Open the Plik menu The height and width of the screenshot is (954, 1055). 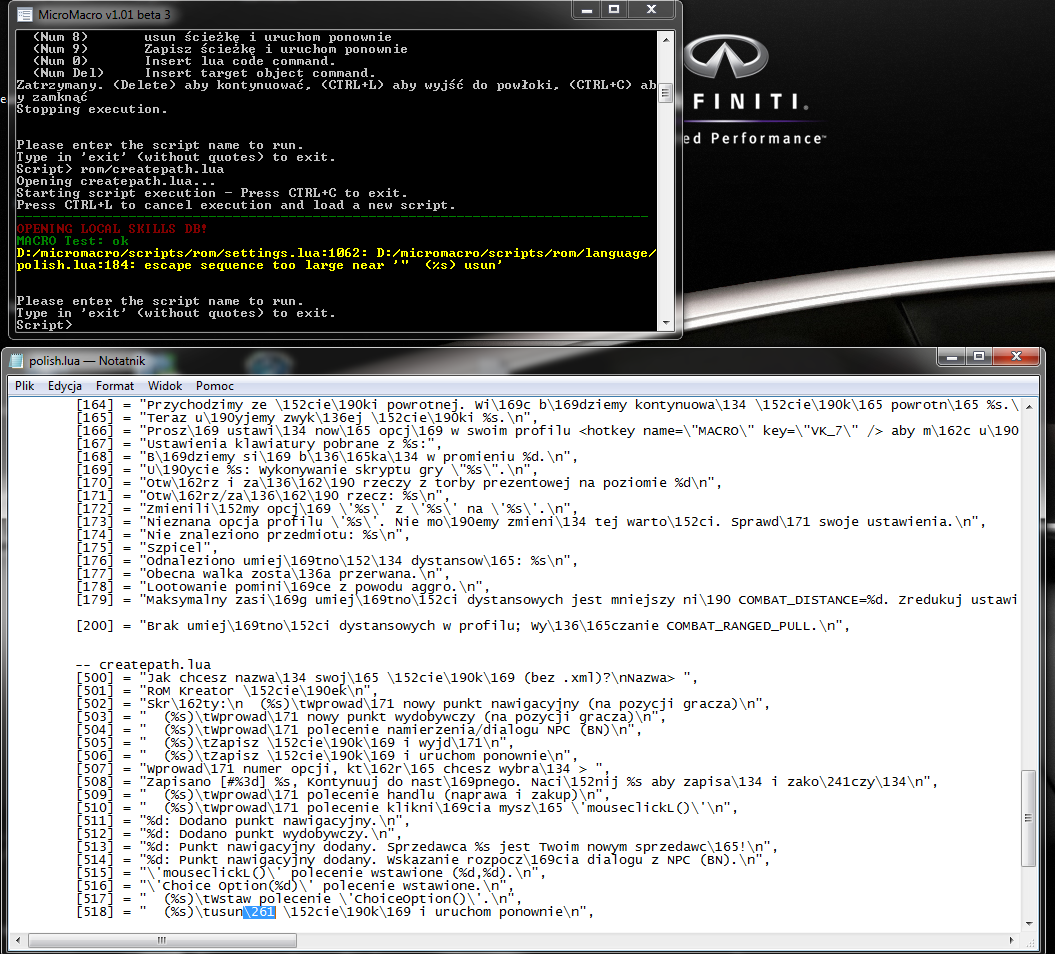tap(25, 386)
